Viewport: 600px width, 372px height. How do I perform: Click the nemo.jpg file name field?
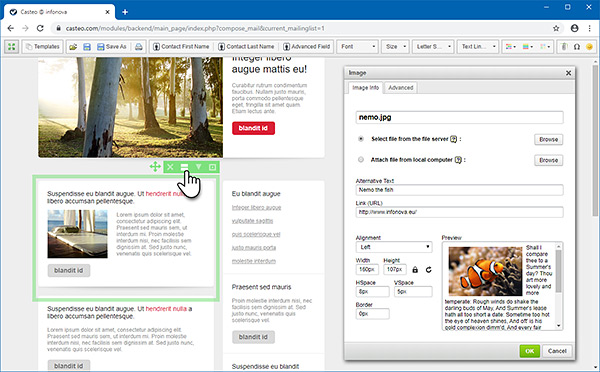tap(460, 117)
